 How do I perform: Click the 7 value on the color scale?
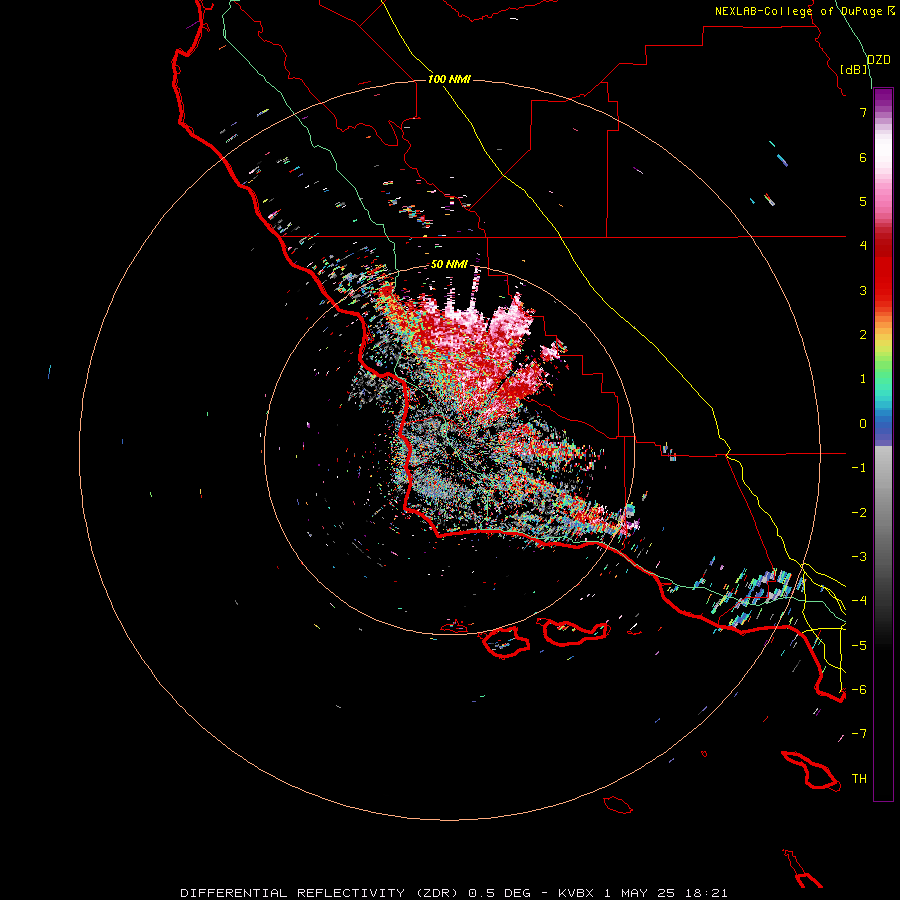coord(863,112)
